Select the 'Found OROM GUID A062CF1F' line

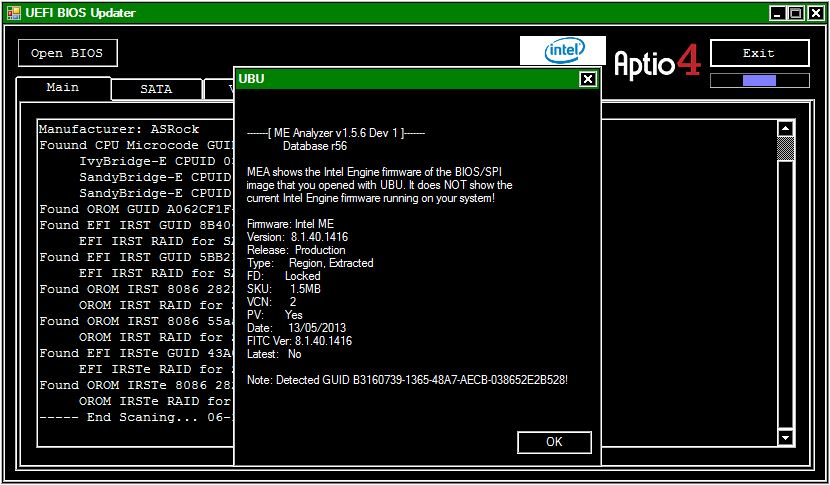136,209
